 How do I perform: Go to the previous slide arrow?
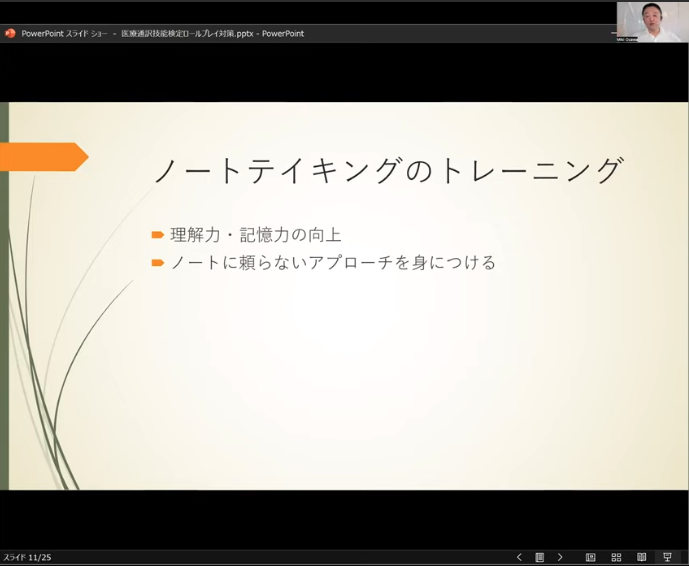point(519,557)
